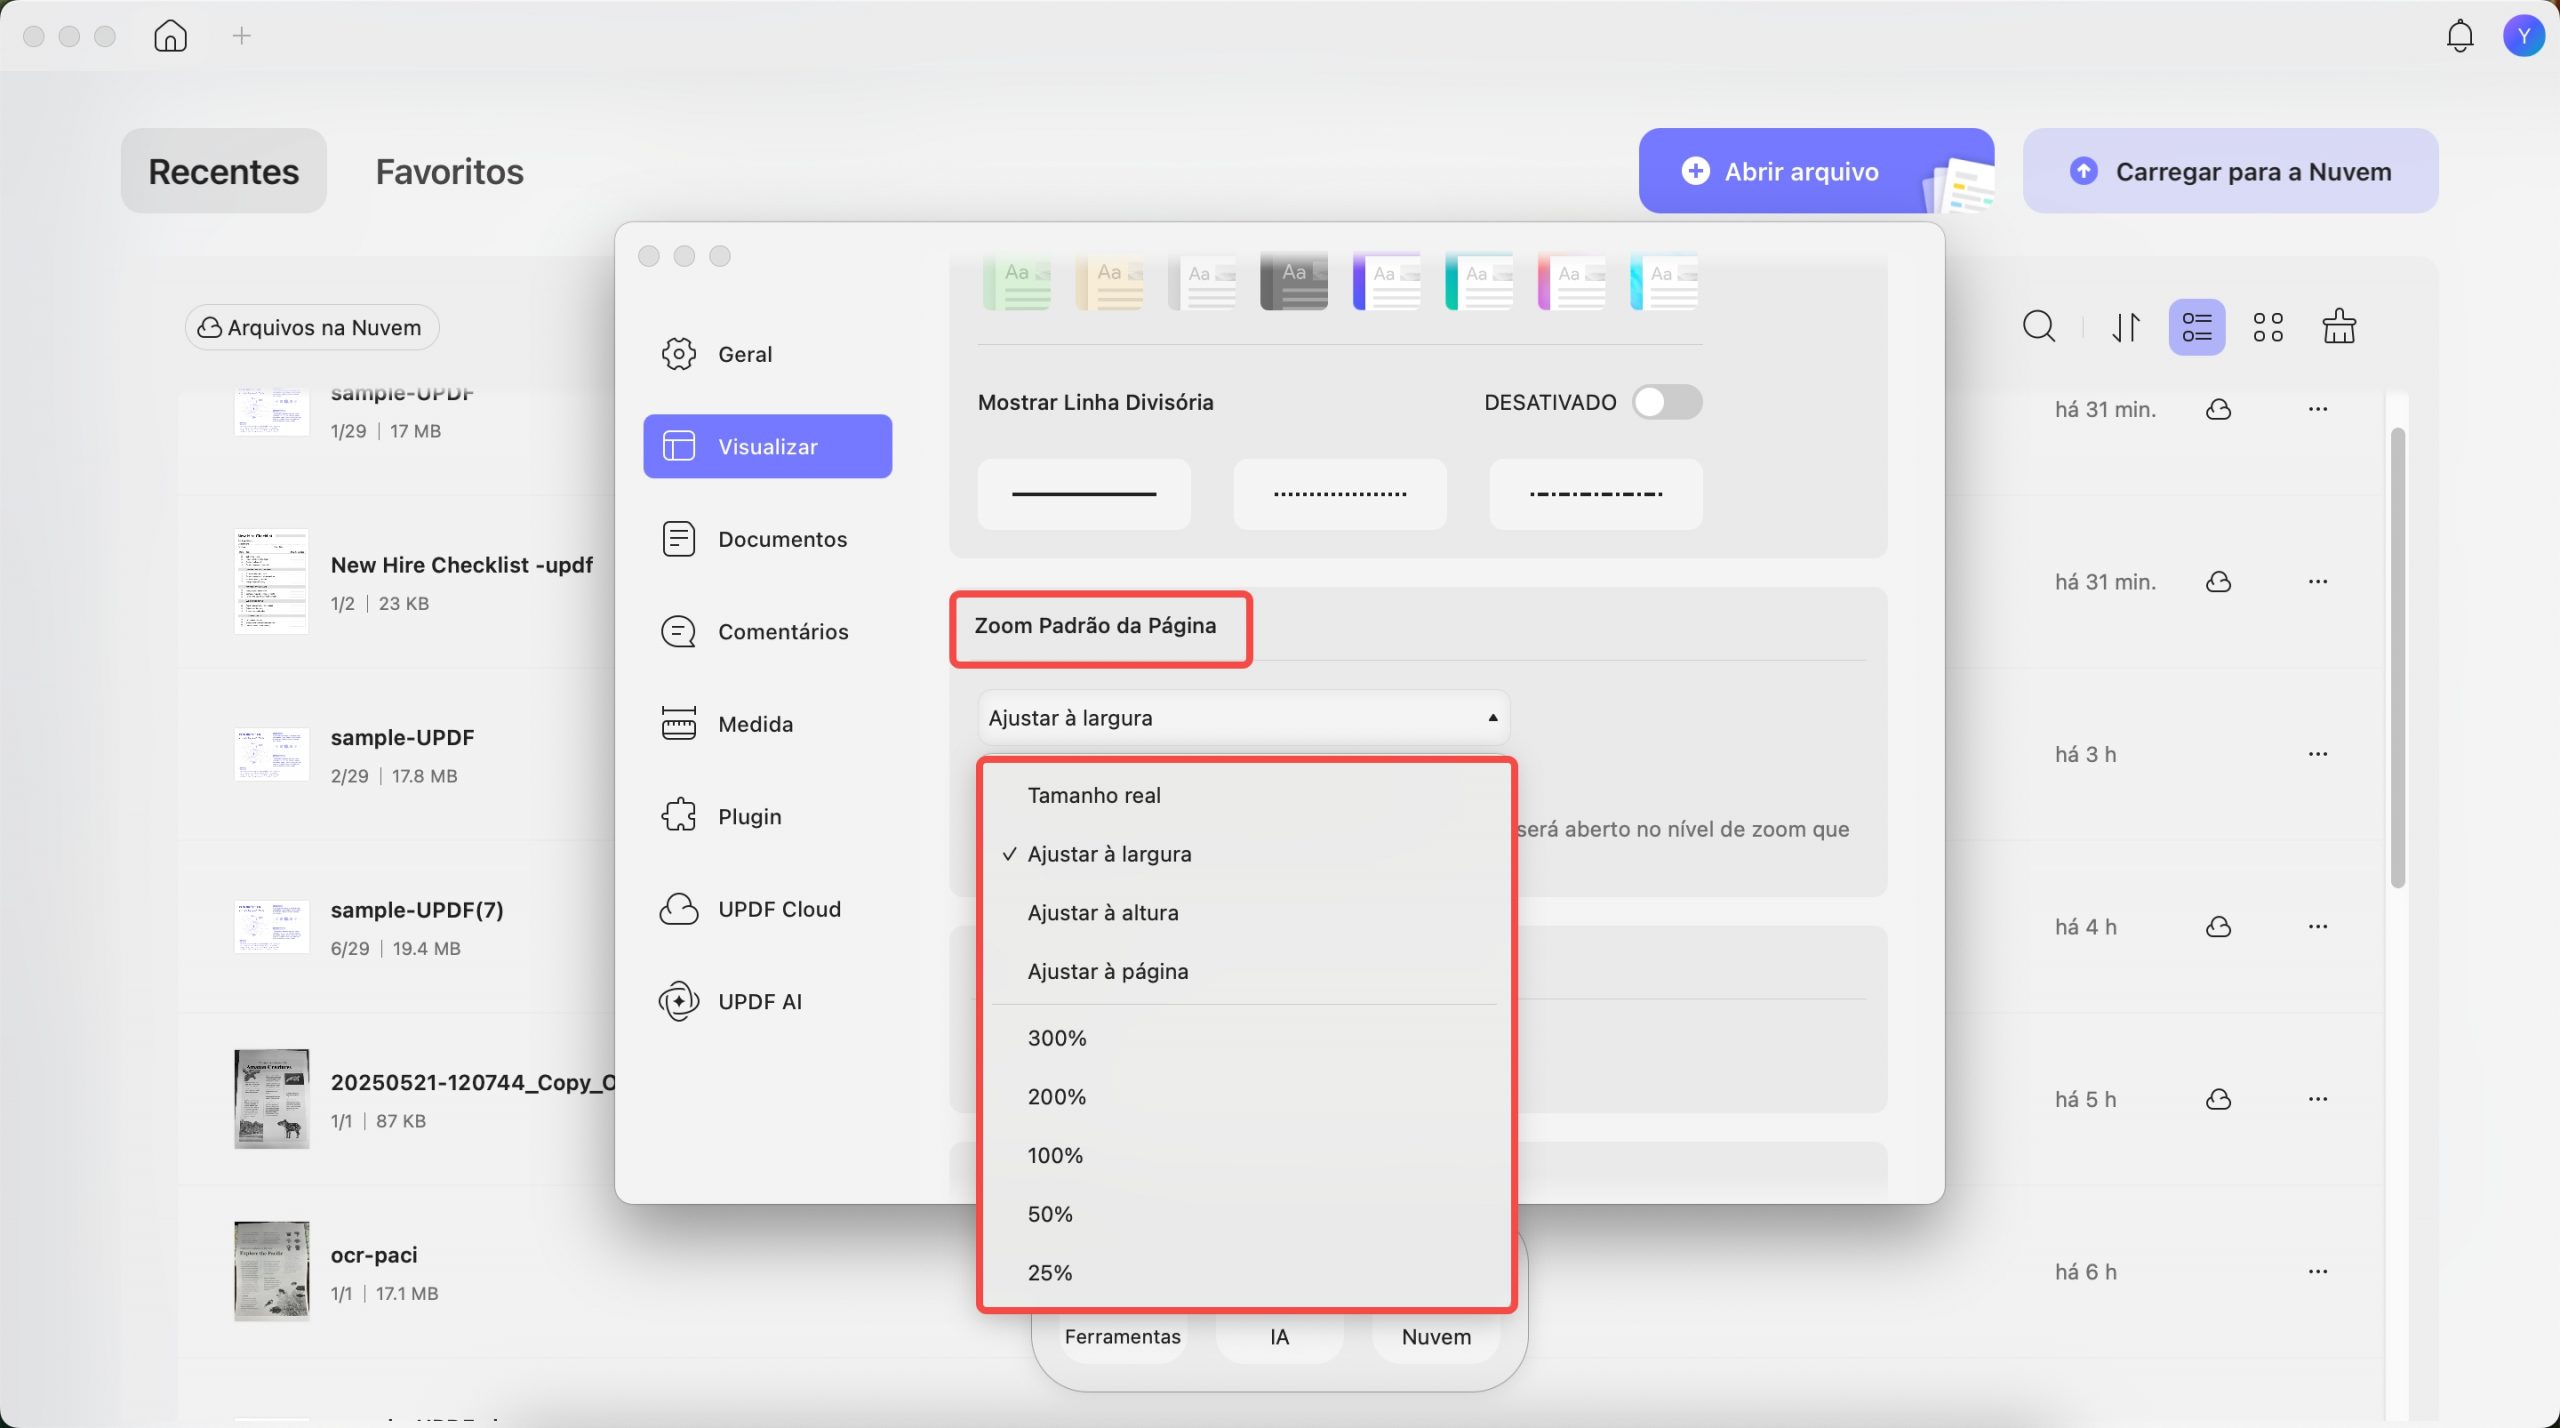Click the home icon in the title bar

pyautogui.click(x=171, y=36)
